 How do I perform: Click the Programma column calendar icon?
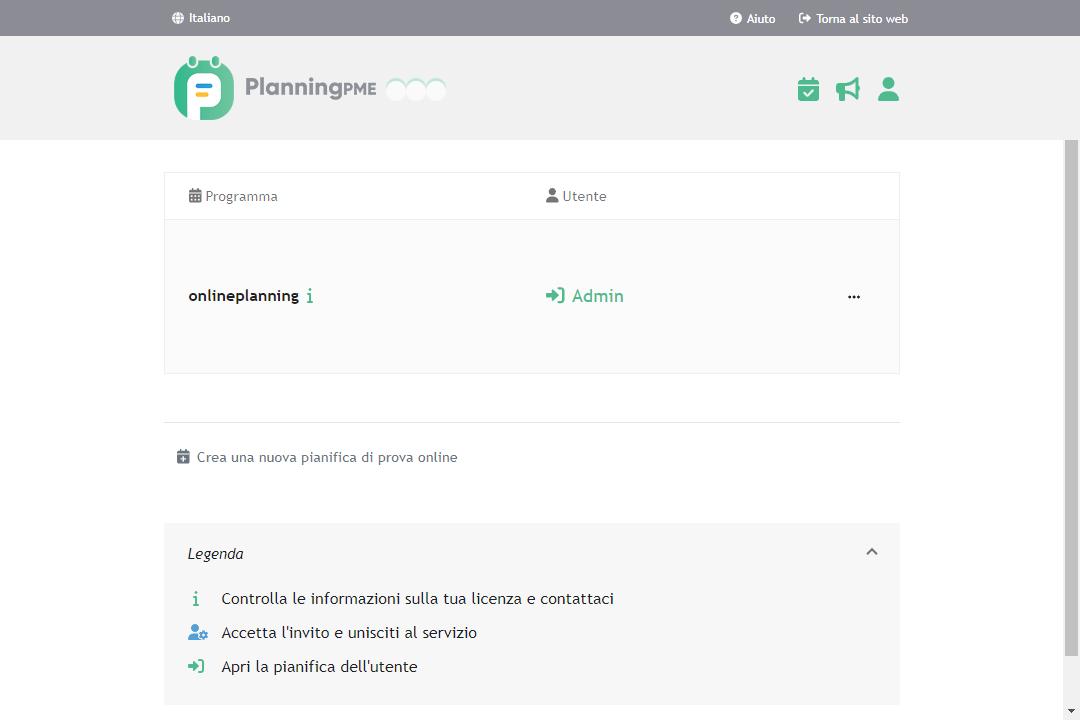(194, 195)
